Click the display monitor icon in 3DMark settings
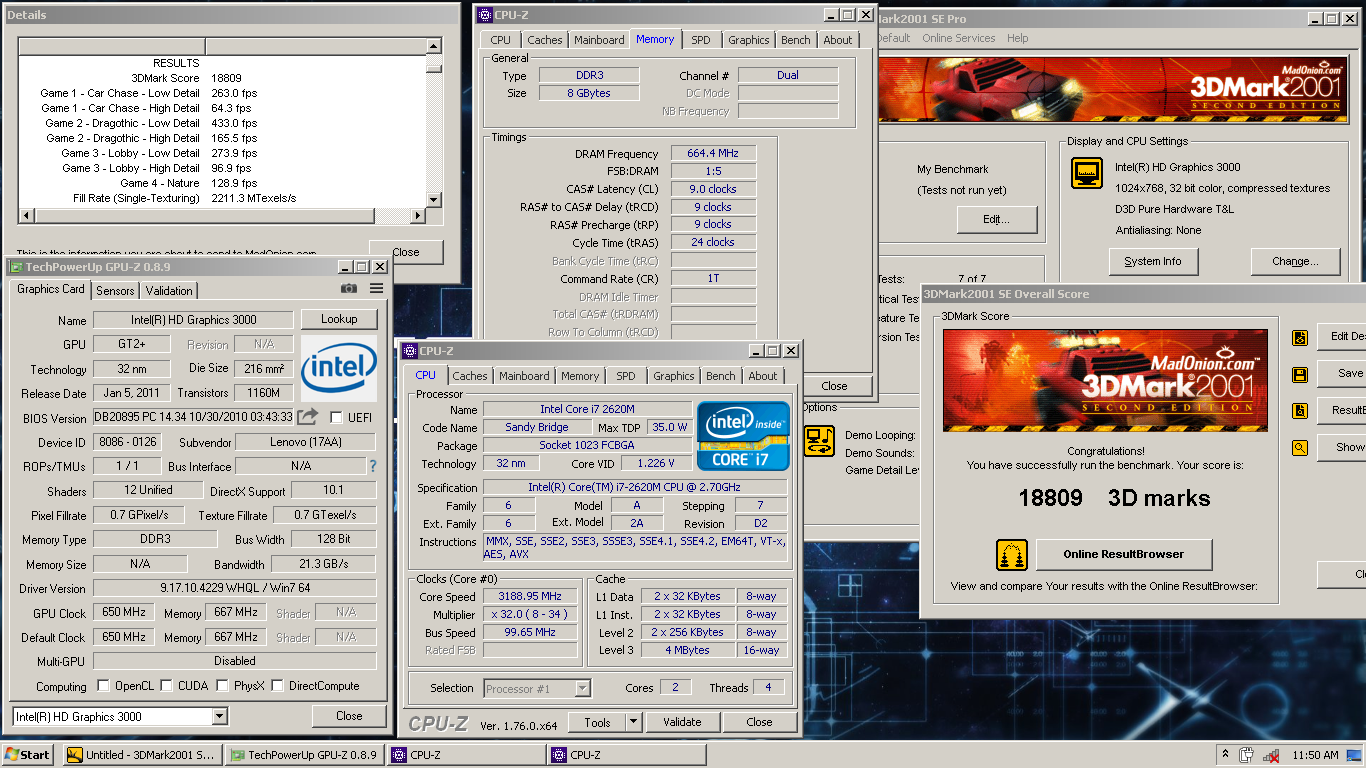 pos(1087,173)
